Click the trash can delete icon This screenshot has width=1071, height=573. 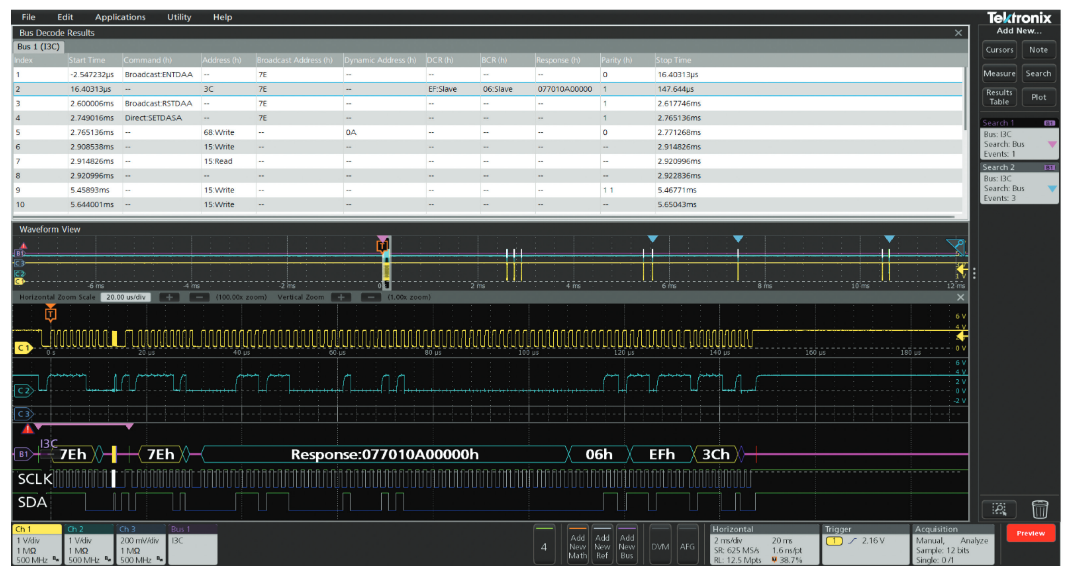1040,509
